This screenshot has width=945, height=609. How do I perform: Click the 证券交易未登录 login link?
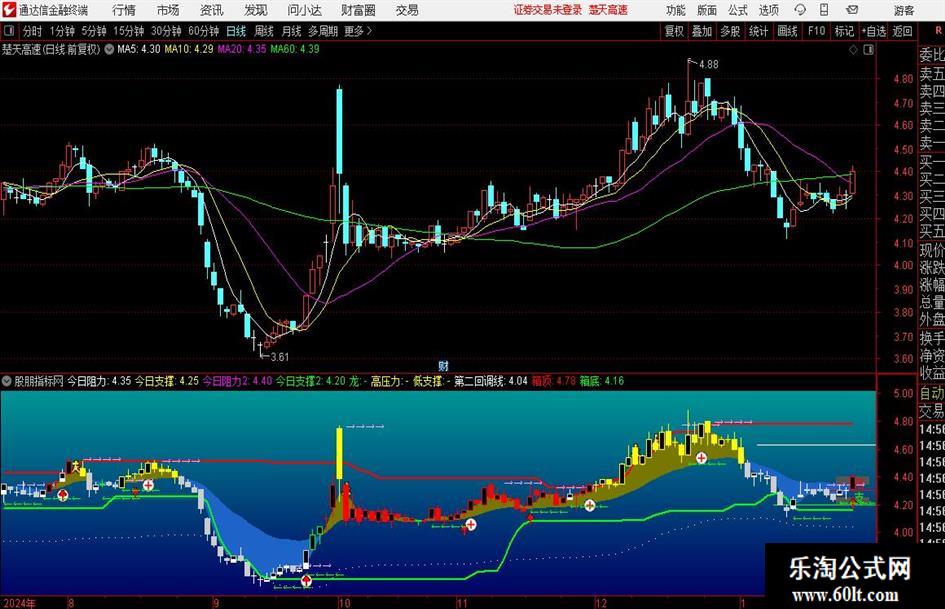tap(548, 10)
